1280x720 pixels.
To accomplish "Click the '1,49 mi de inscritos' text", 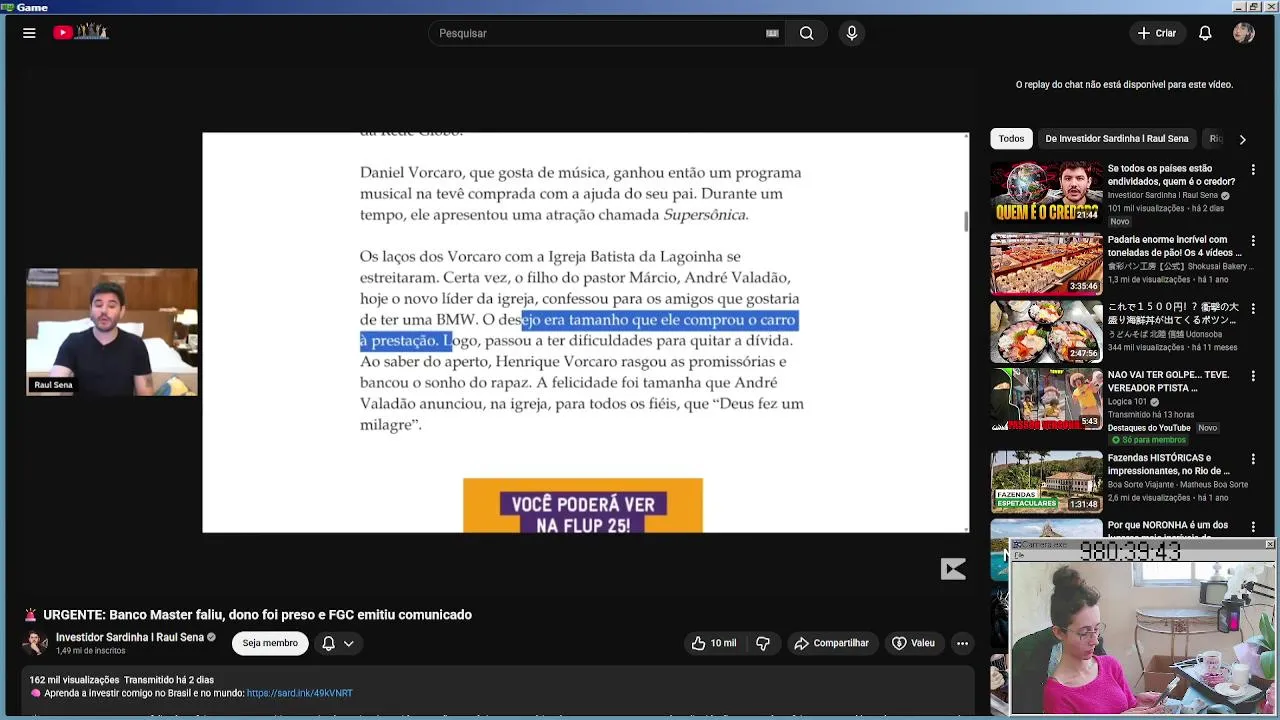I will (x=91, y=651).
